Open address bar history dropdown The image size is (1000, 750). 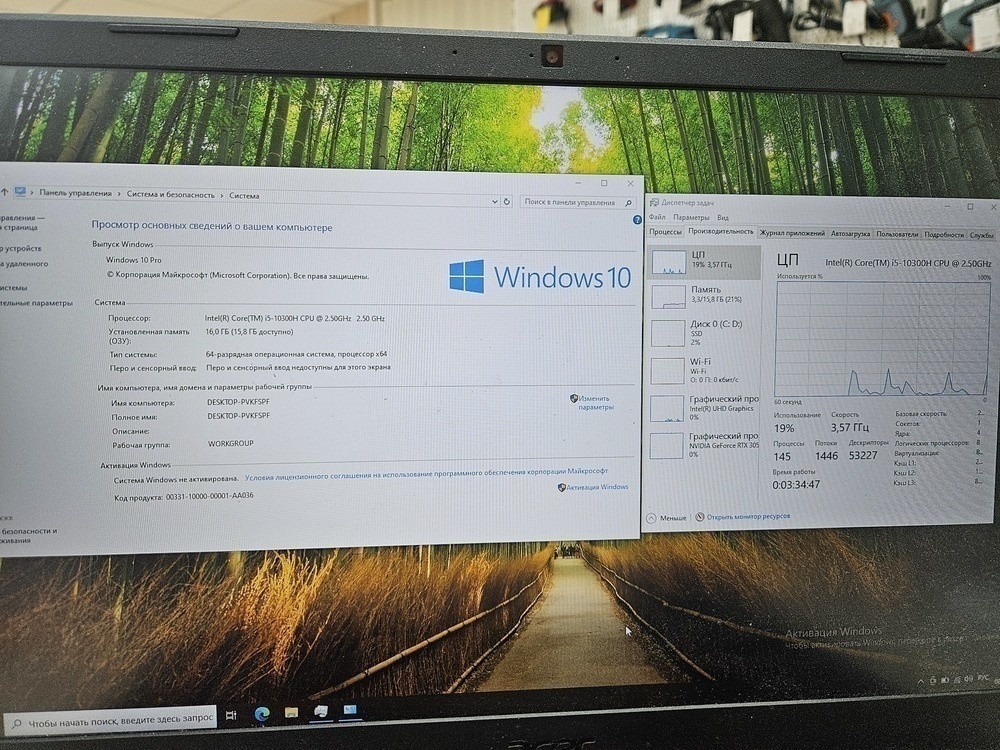494,202
